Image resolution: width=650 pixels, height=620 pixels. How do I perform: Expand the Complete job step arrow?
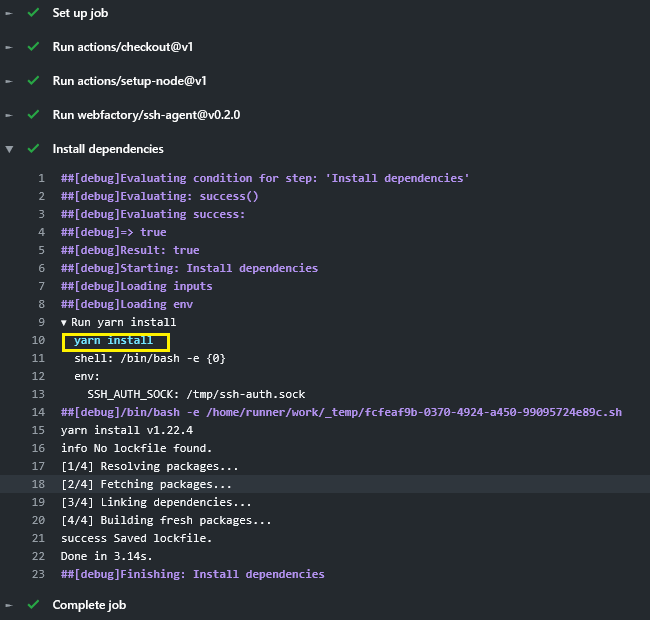9,605
